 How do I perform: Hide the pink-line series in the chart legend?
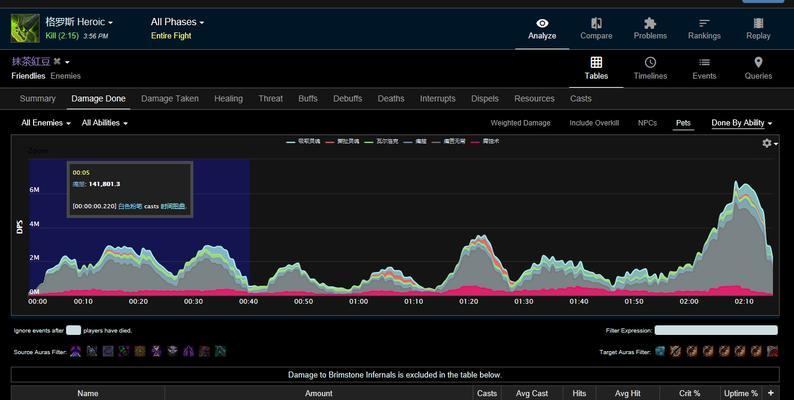[485, 142]
